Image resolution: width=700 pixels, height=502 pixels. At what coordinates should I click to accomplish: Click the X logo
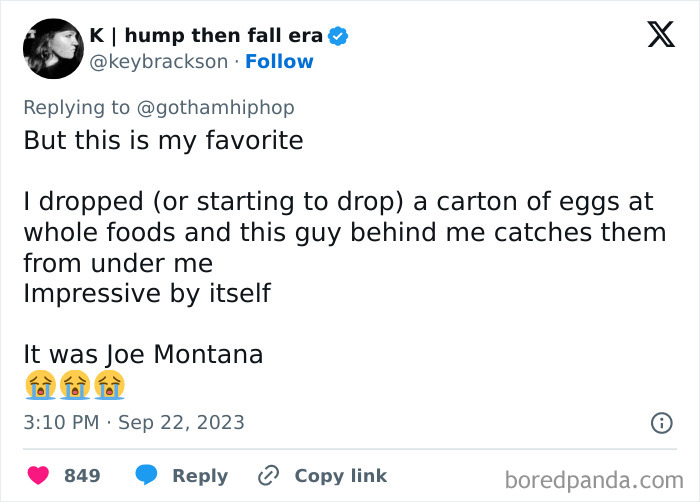point(660,36)
